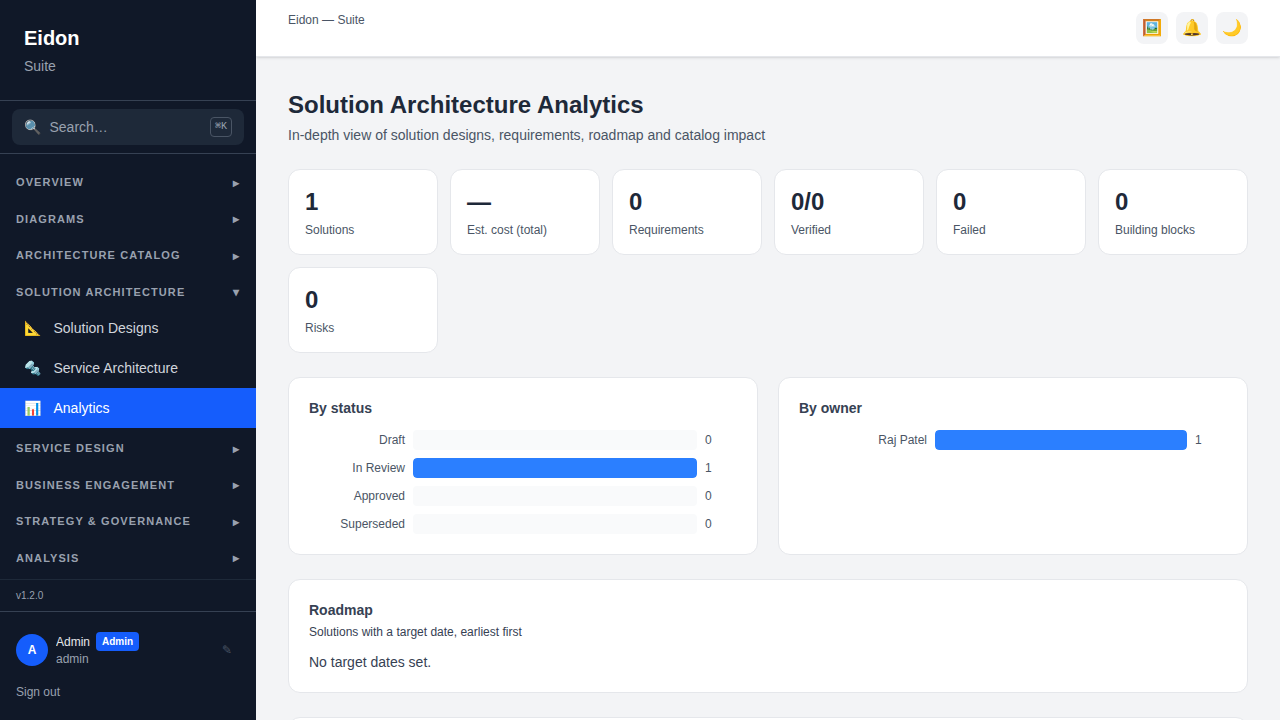
Task: Click the 'No target dates set.' text
Action: click(370, 662)
